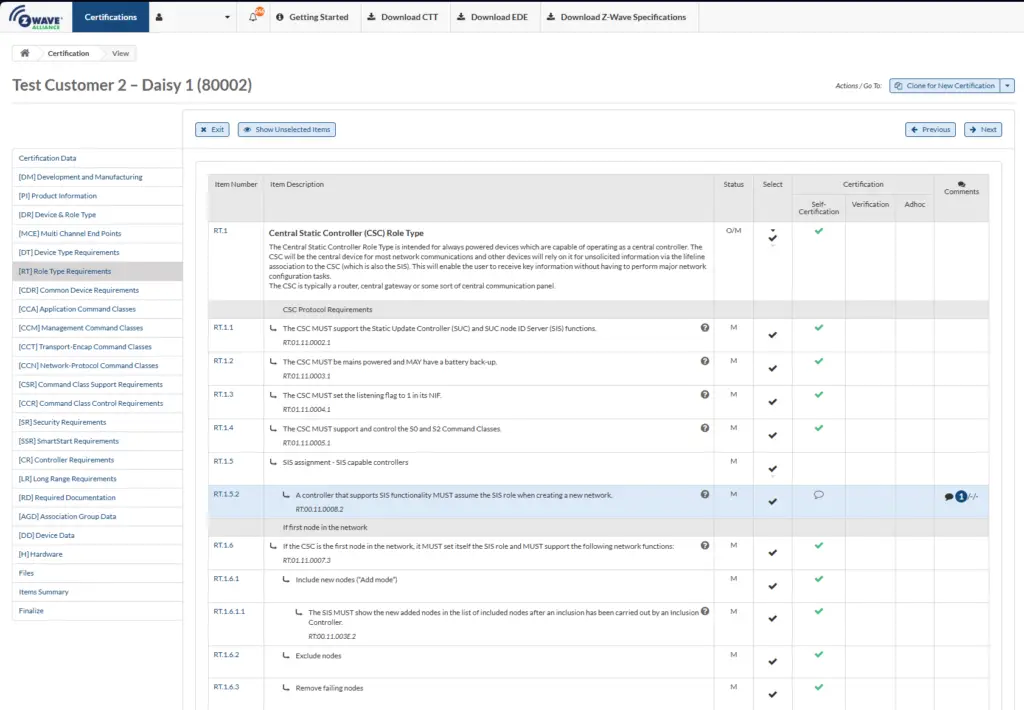Open comments counter for RT.1.5.2 row
1024x710 pixels.
click(x=961, y=496)
